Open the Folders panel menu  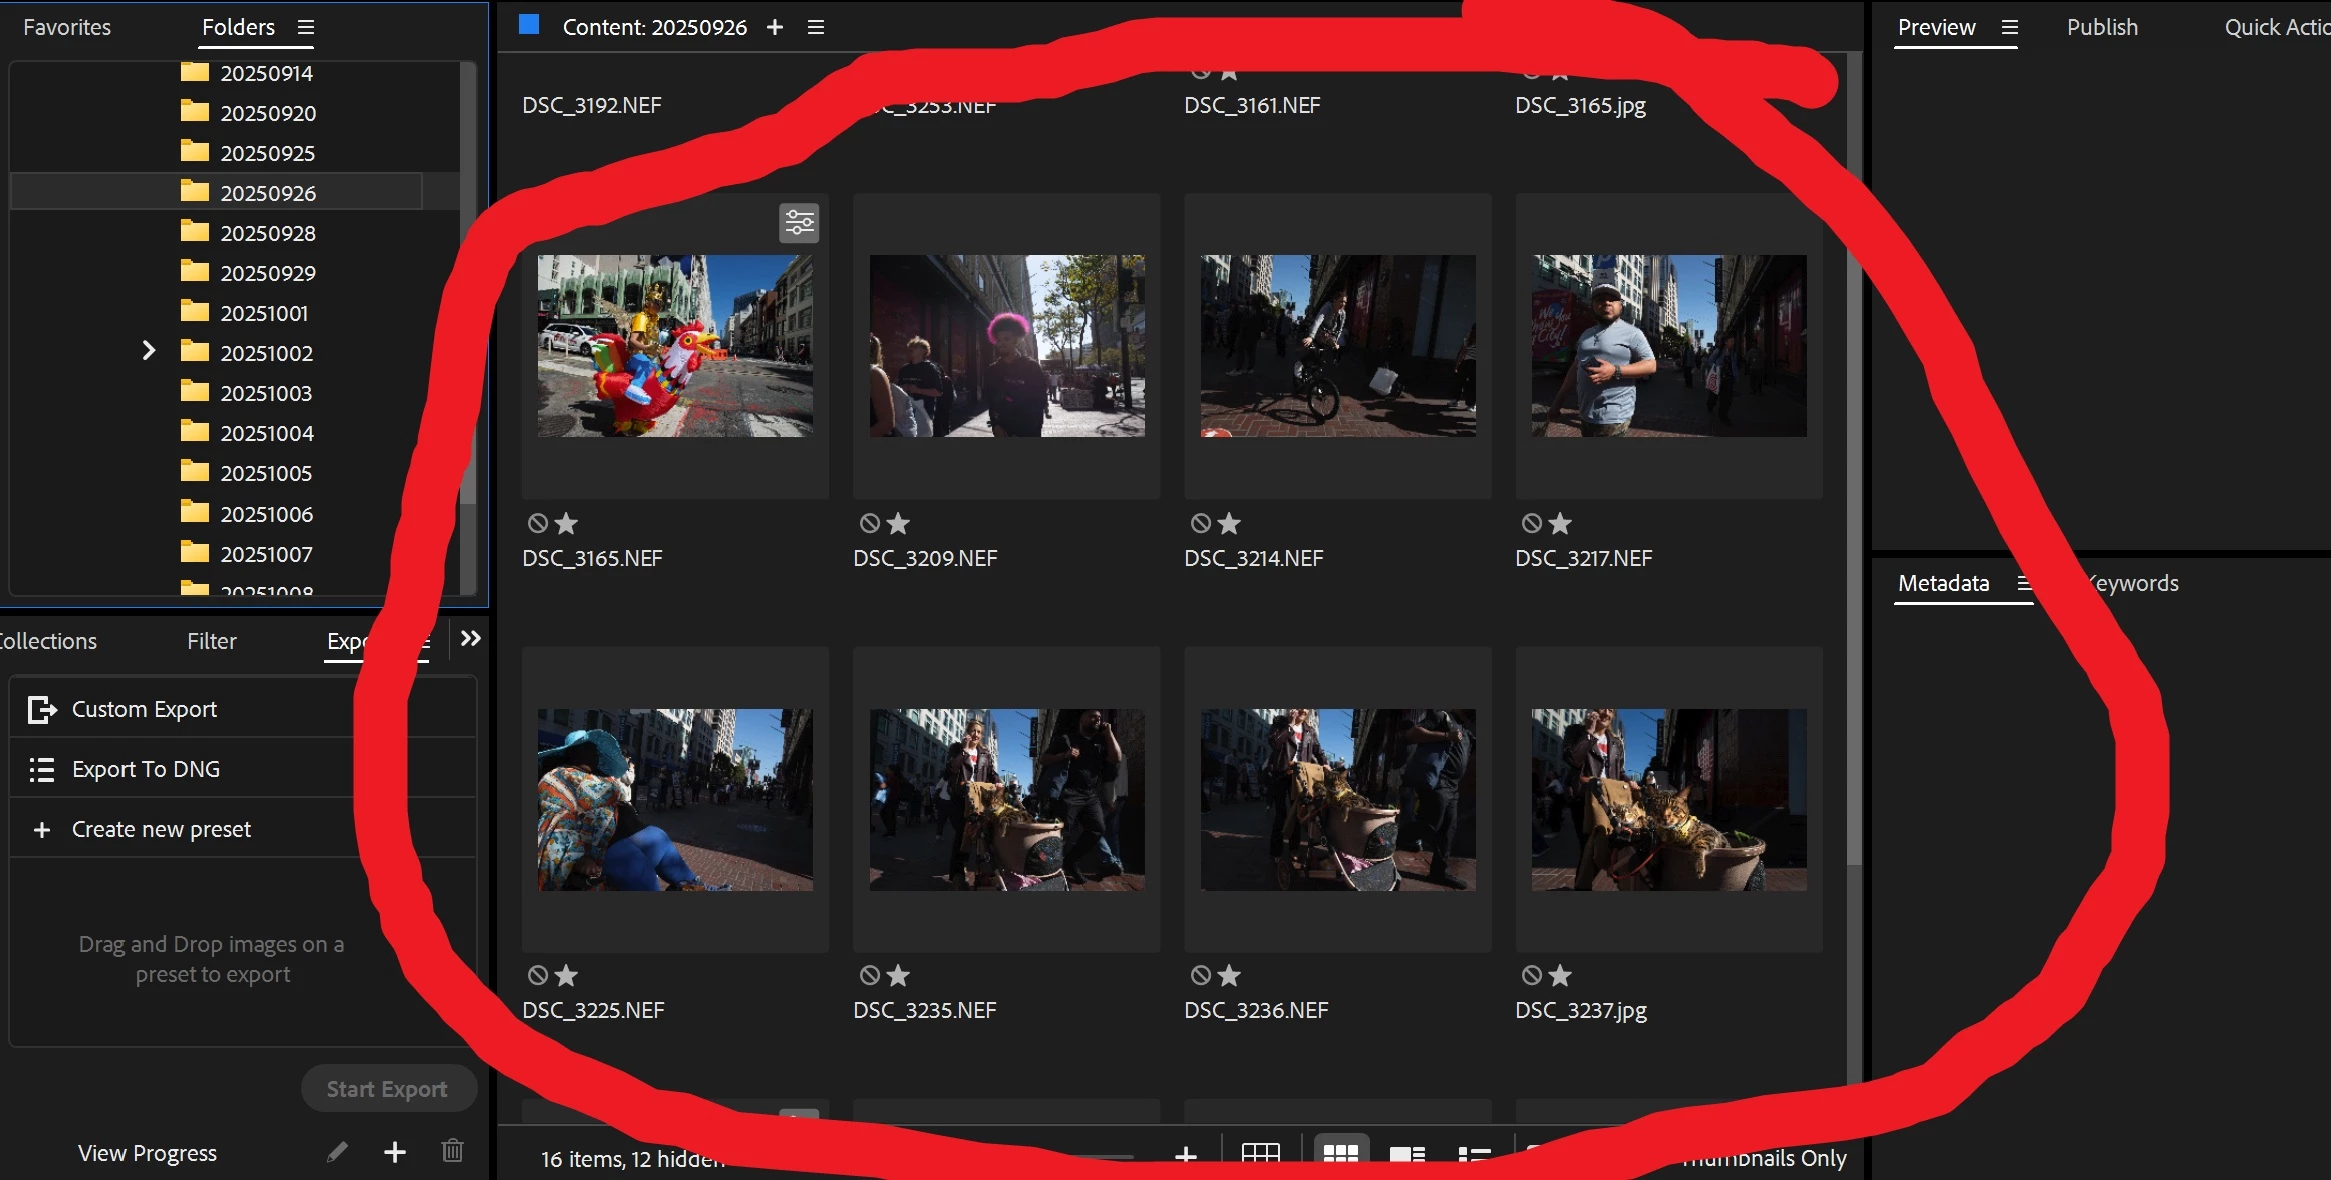[x=306, y=27]
